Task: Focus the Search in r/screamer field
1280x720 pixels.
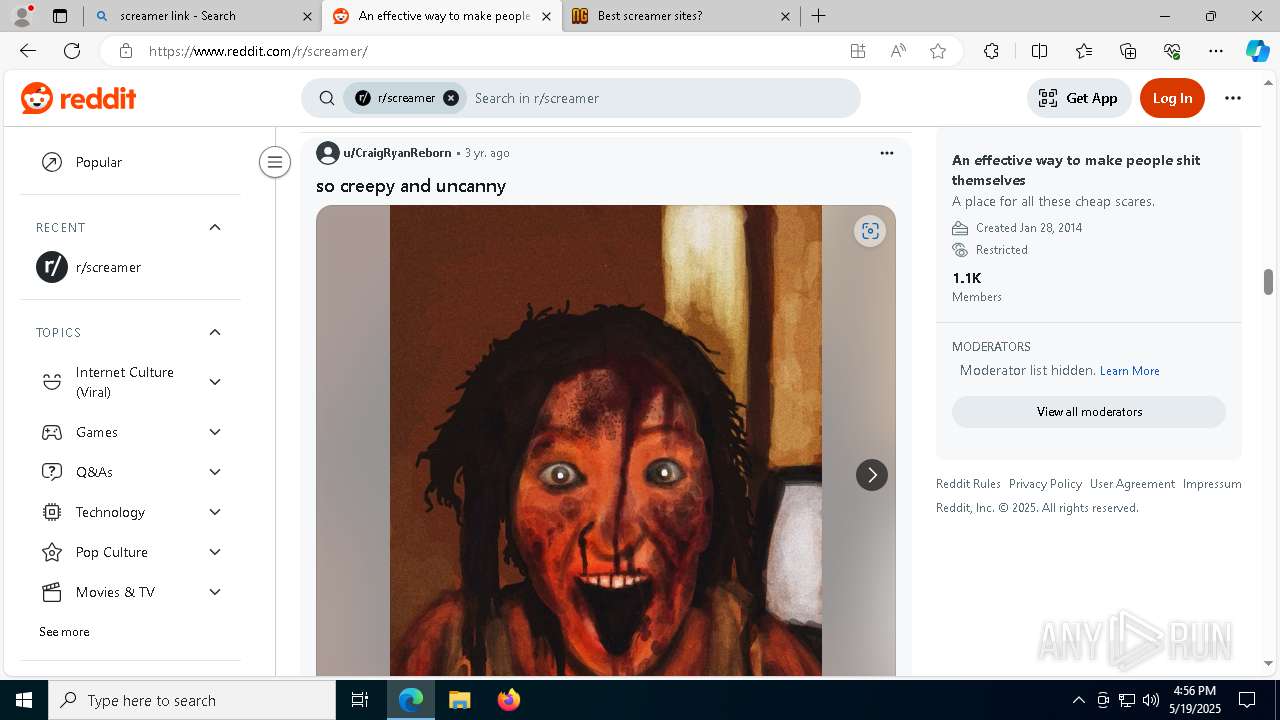Action: 660,98
